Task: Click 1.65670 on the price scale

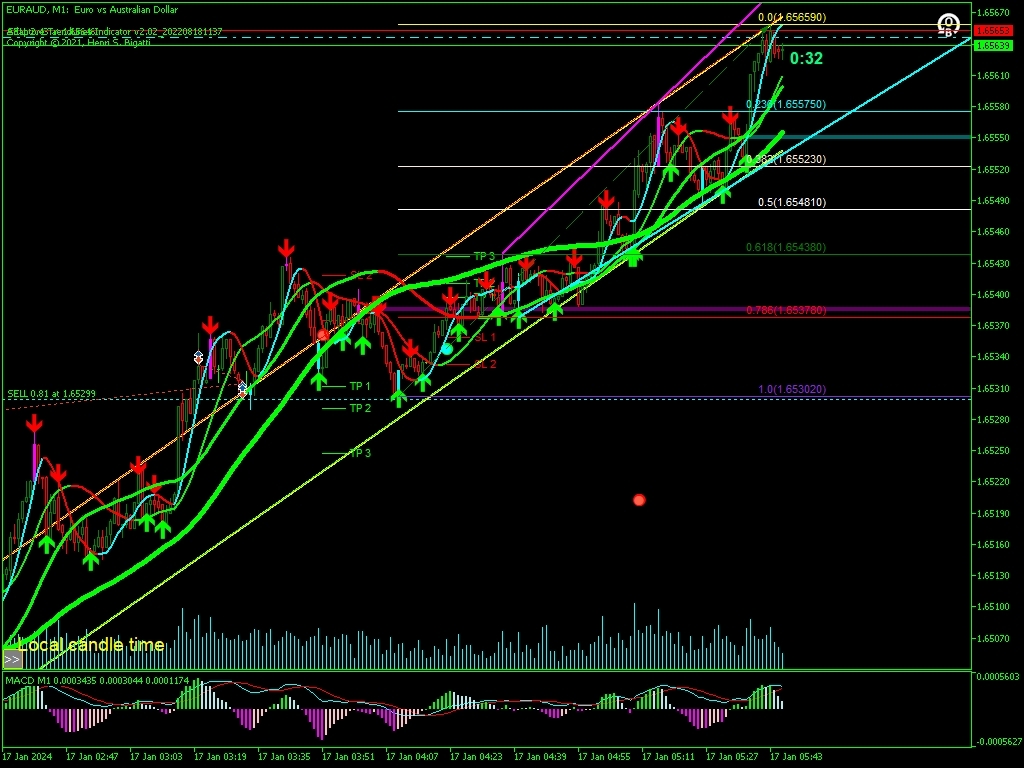Action: (x=993, y=12)
